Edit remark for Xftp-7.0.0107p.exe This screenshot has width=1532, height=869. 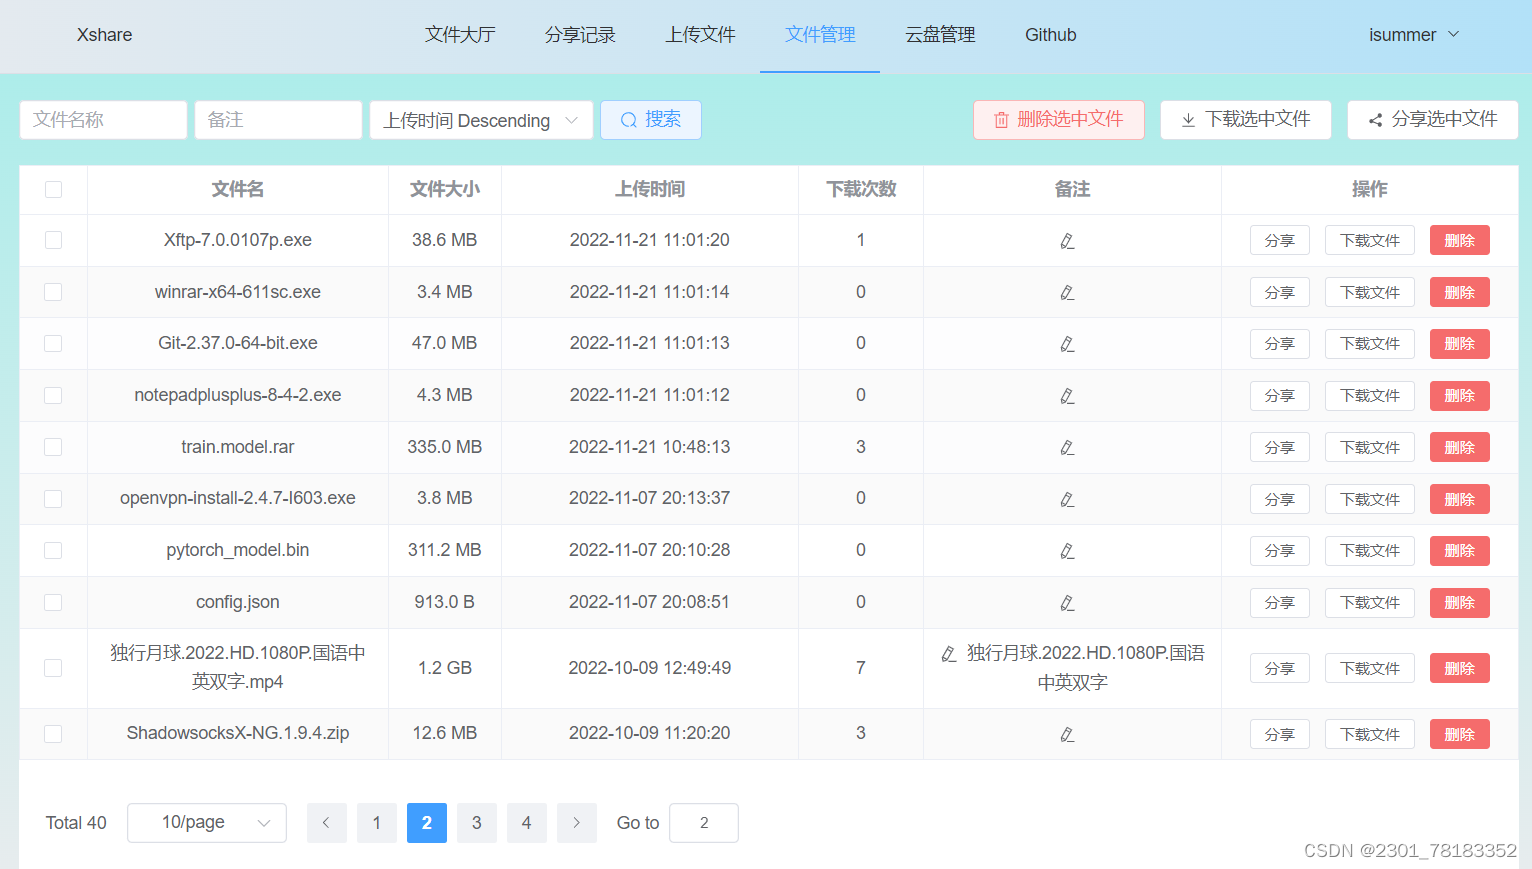(x=1067, y=241)
